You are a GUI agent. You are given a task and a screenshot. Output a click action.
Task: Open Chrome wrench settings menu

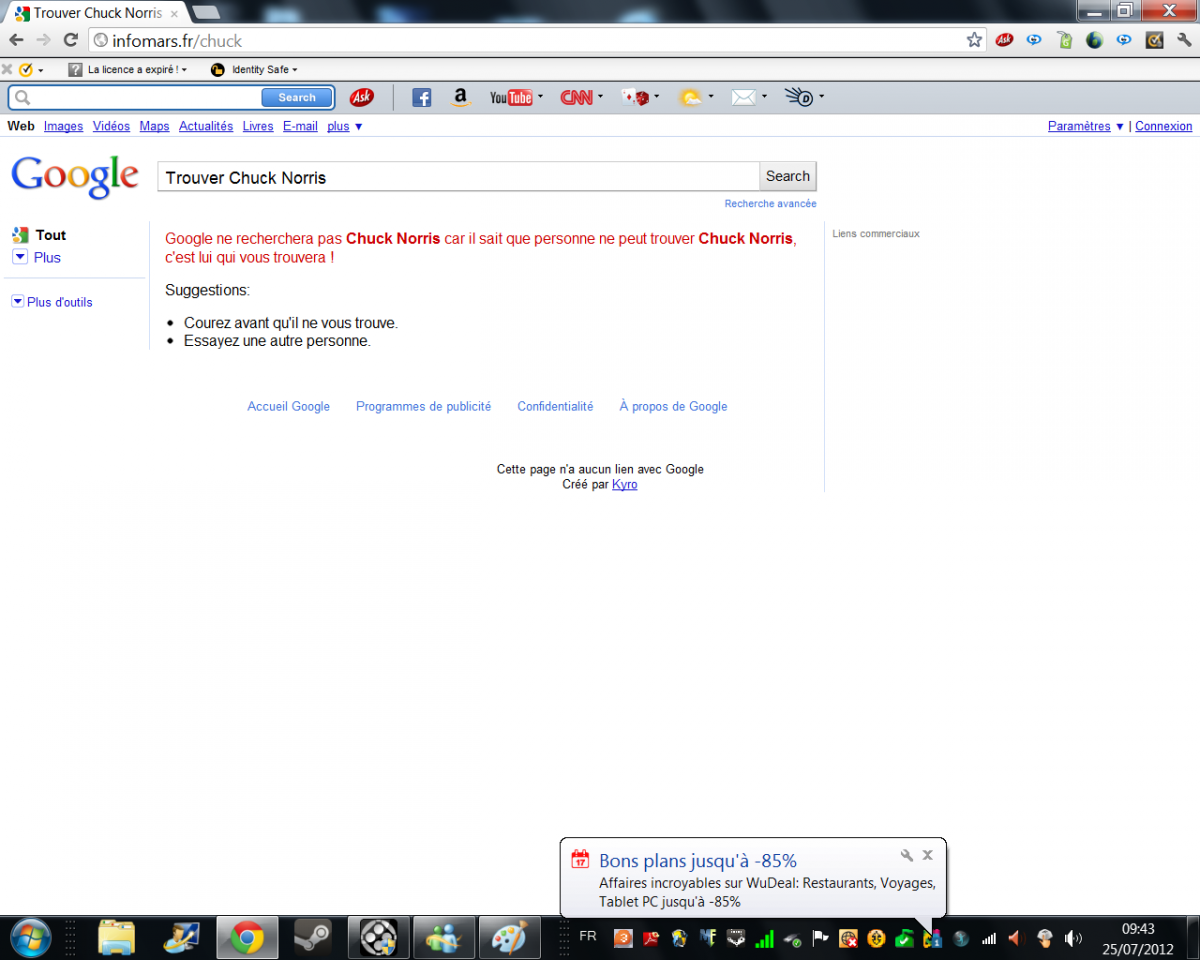click(1183, 40)
